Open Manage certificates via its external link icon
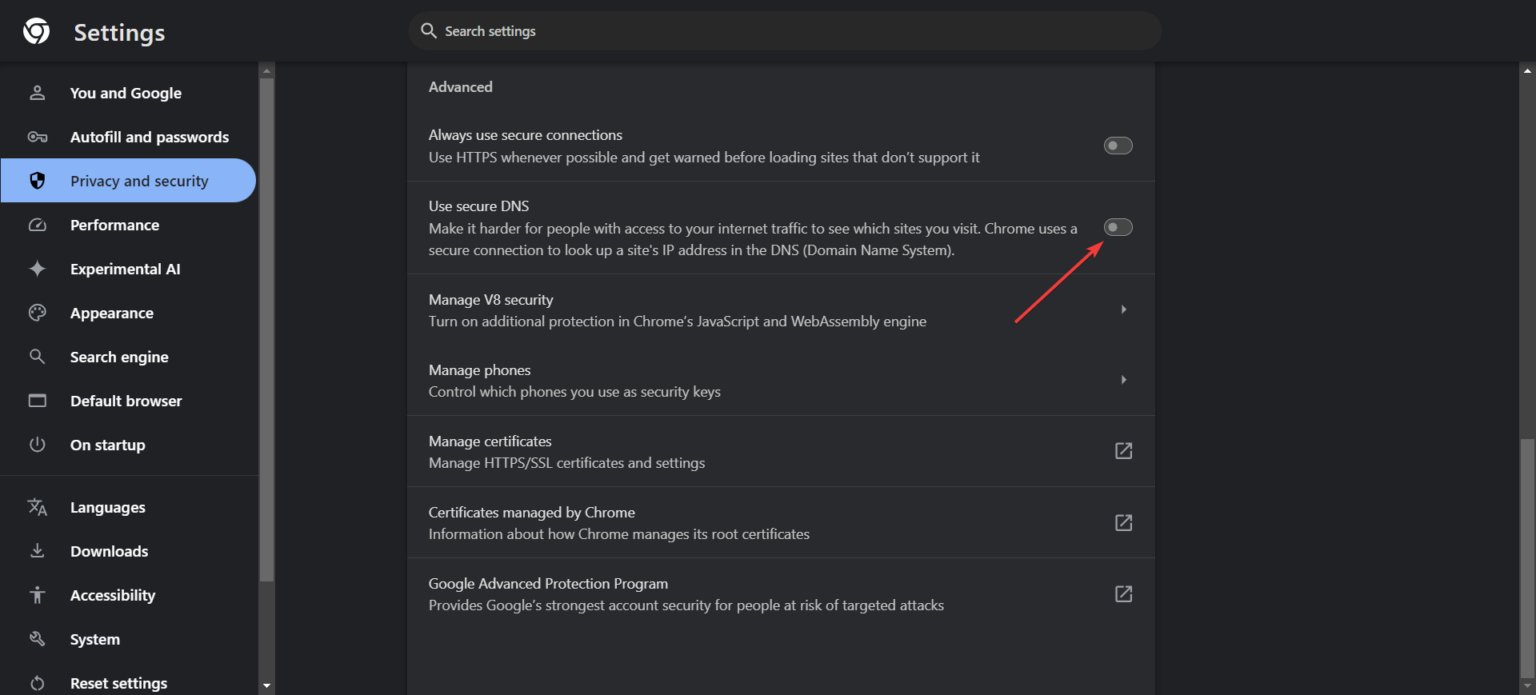1536x695 pixels. click(x=1123, y=451)
